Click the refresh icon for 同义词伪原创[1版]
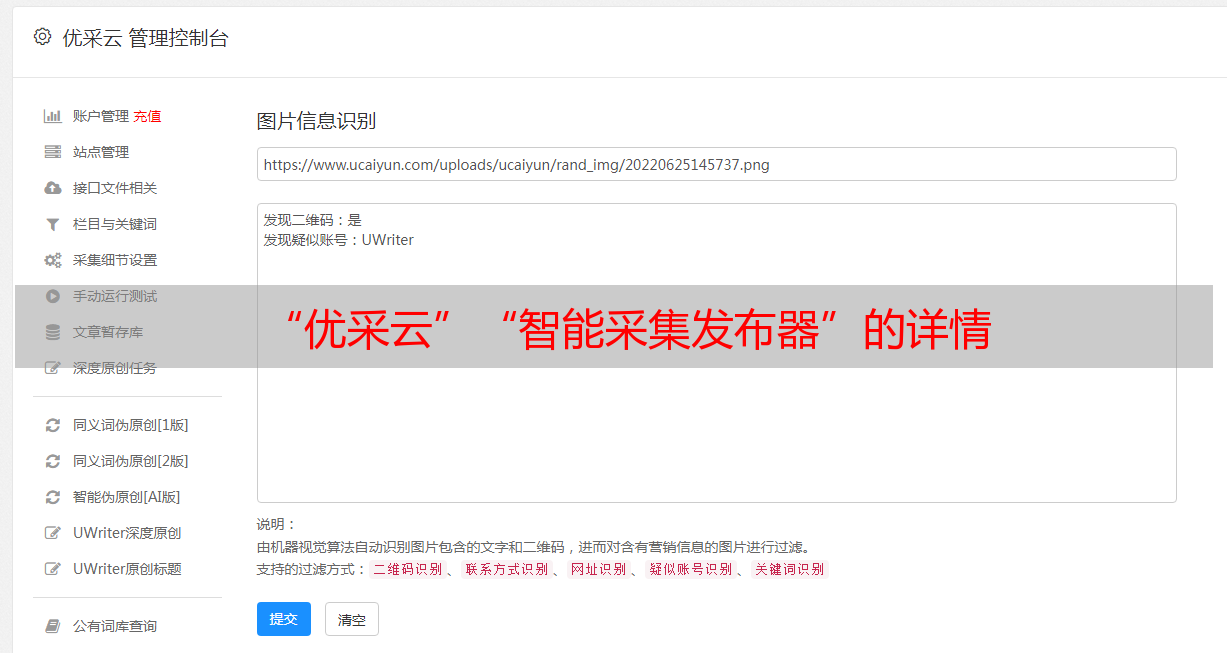The width and height of the screenshot is (1227, 653). click(53, 425)
